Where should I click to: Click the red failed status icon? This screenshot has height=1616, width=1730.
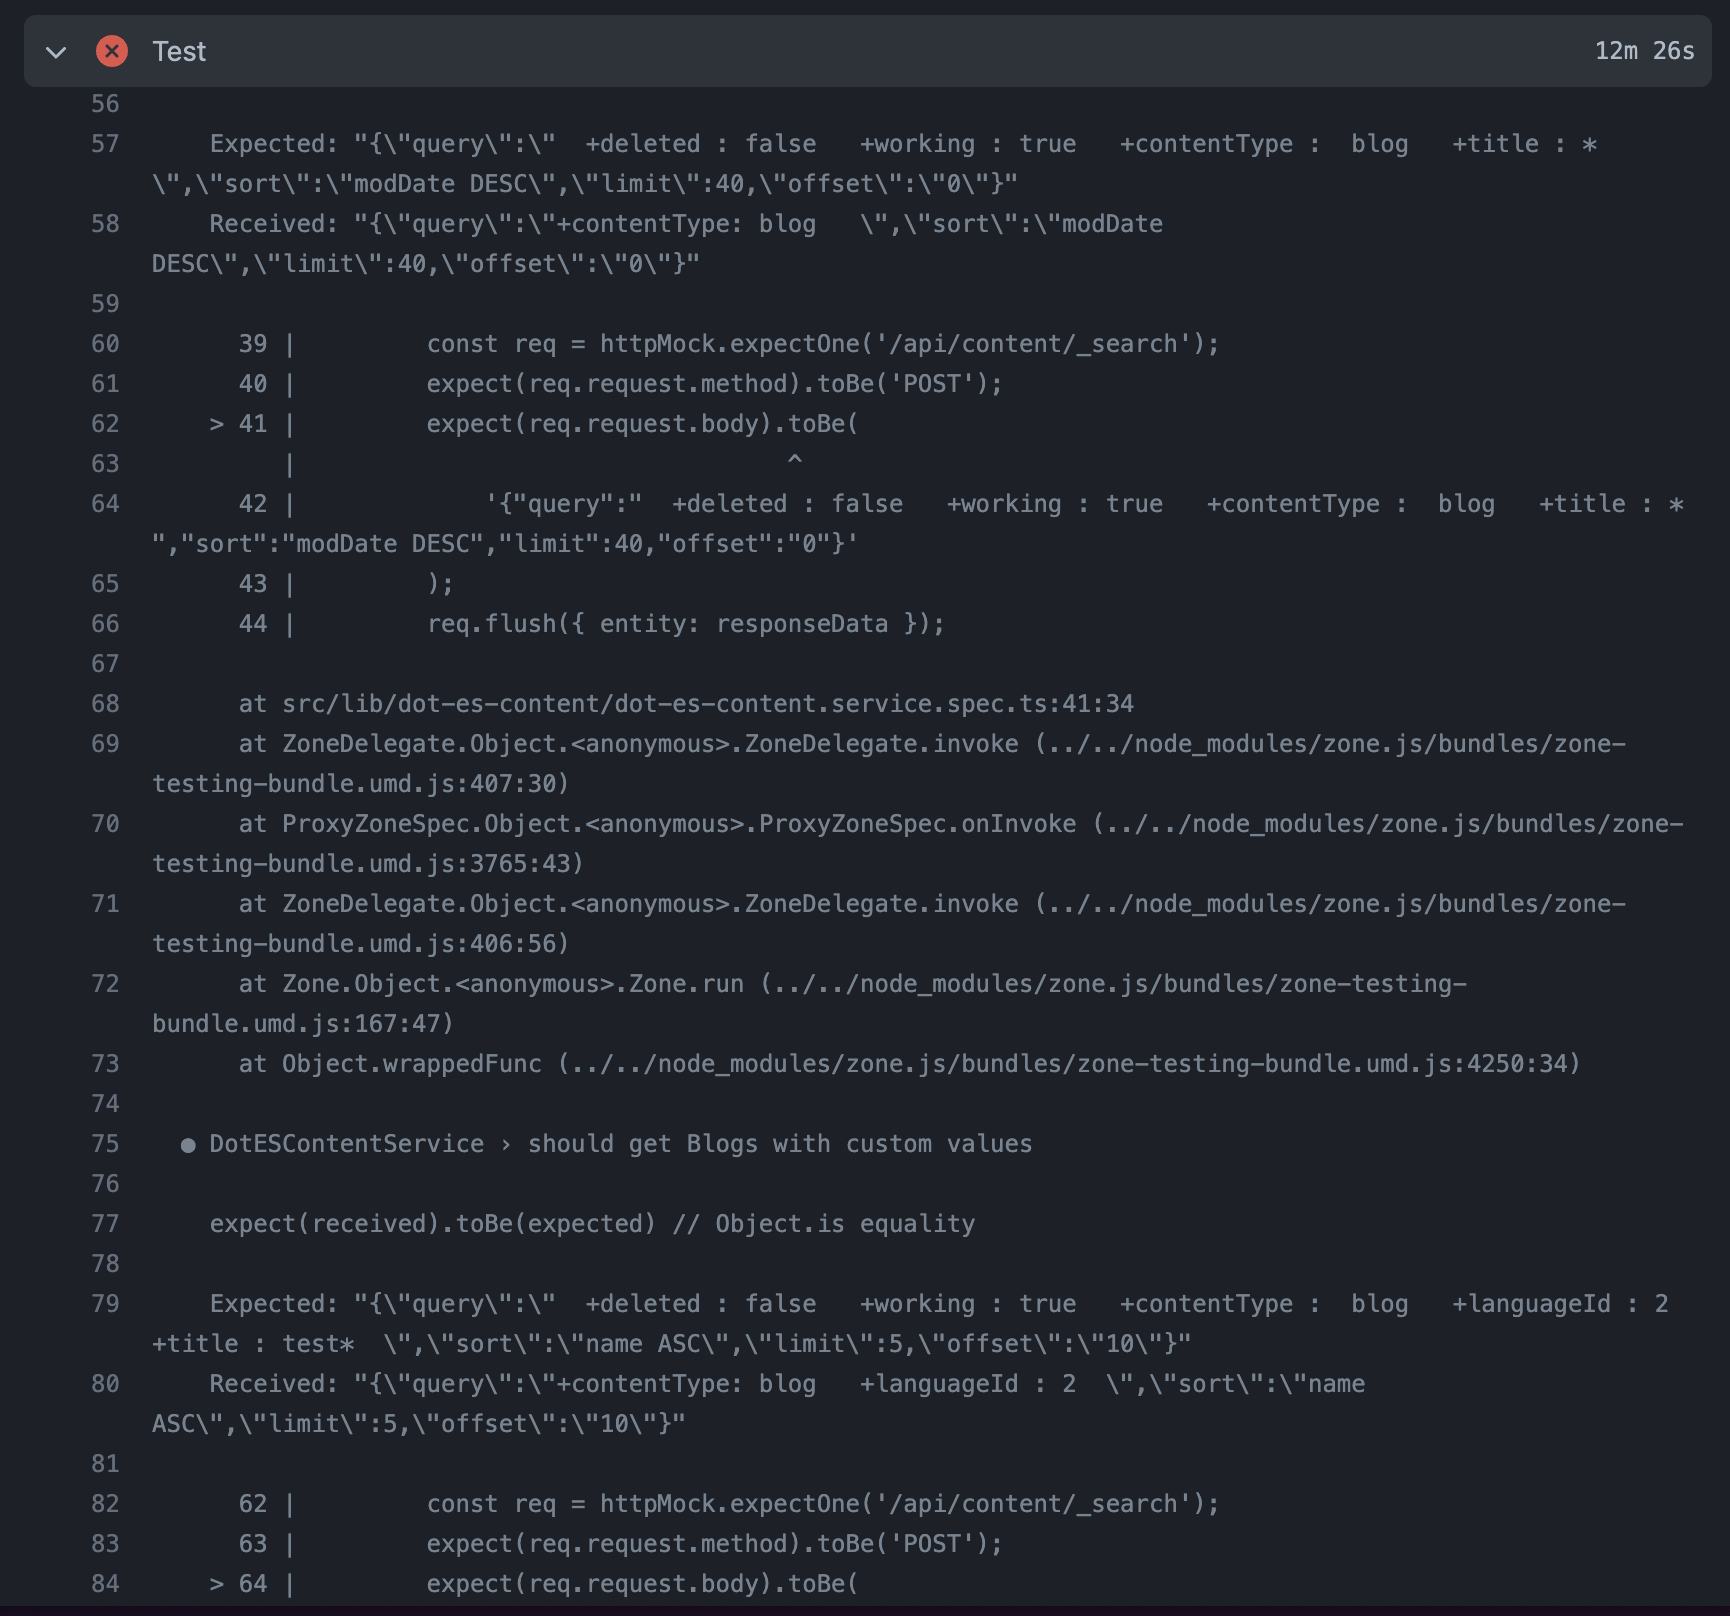tap(112, 51)
